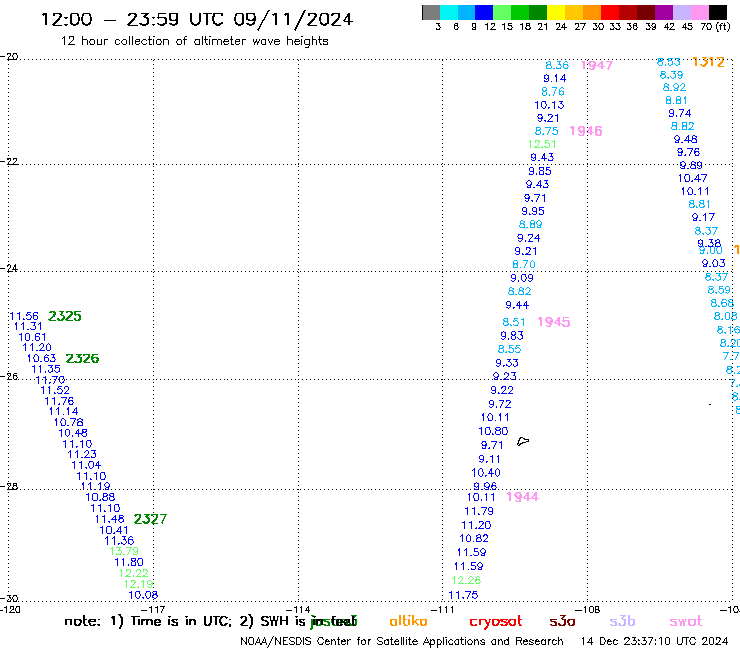Click the small island outline on the map

[523, 442]
